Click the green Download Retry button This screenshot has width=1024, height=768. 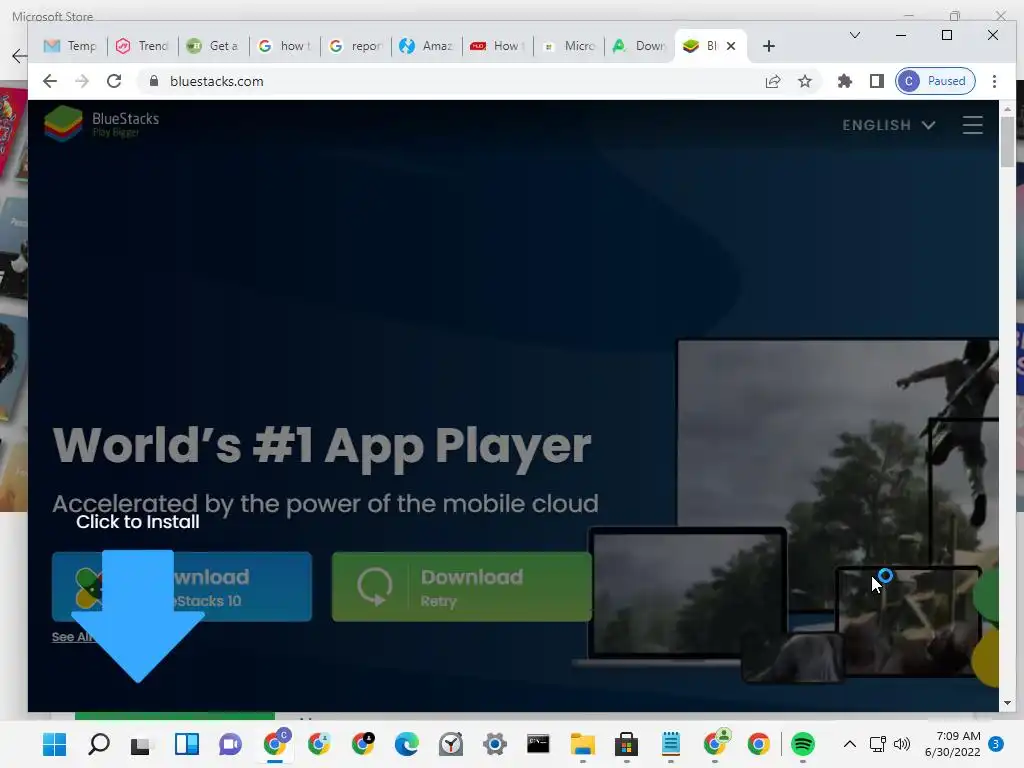pos(462,586)
